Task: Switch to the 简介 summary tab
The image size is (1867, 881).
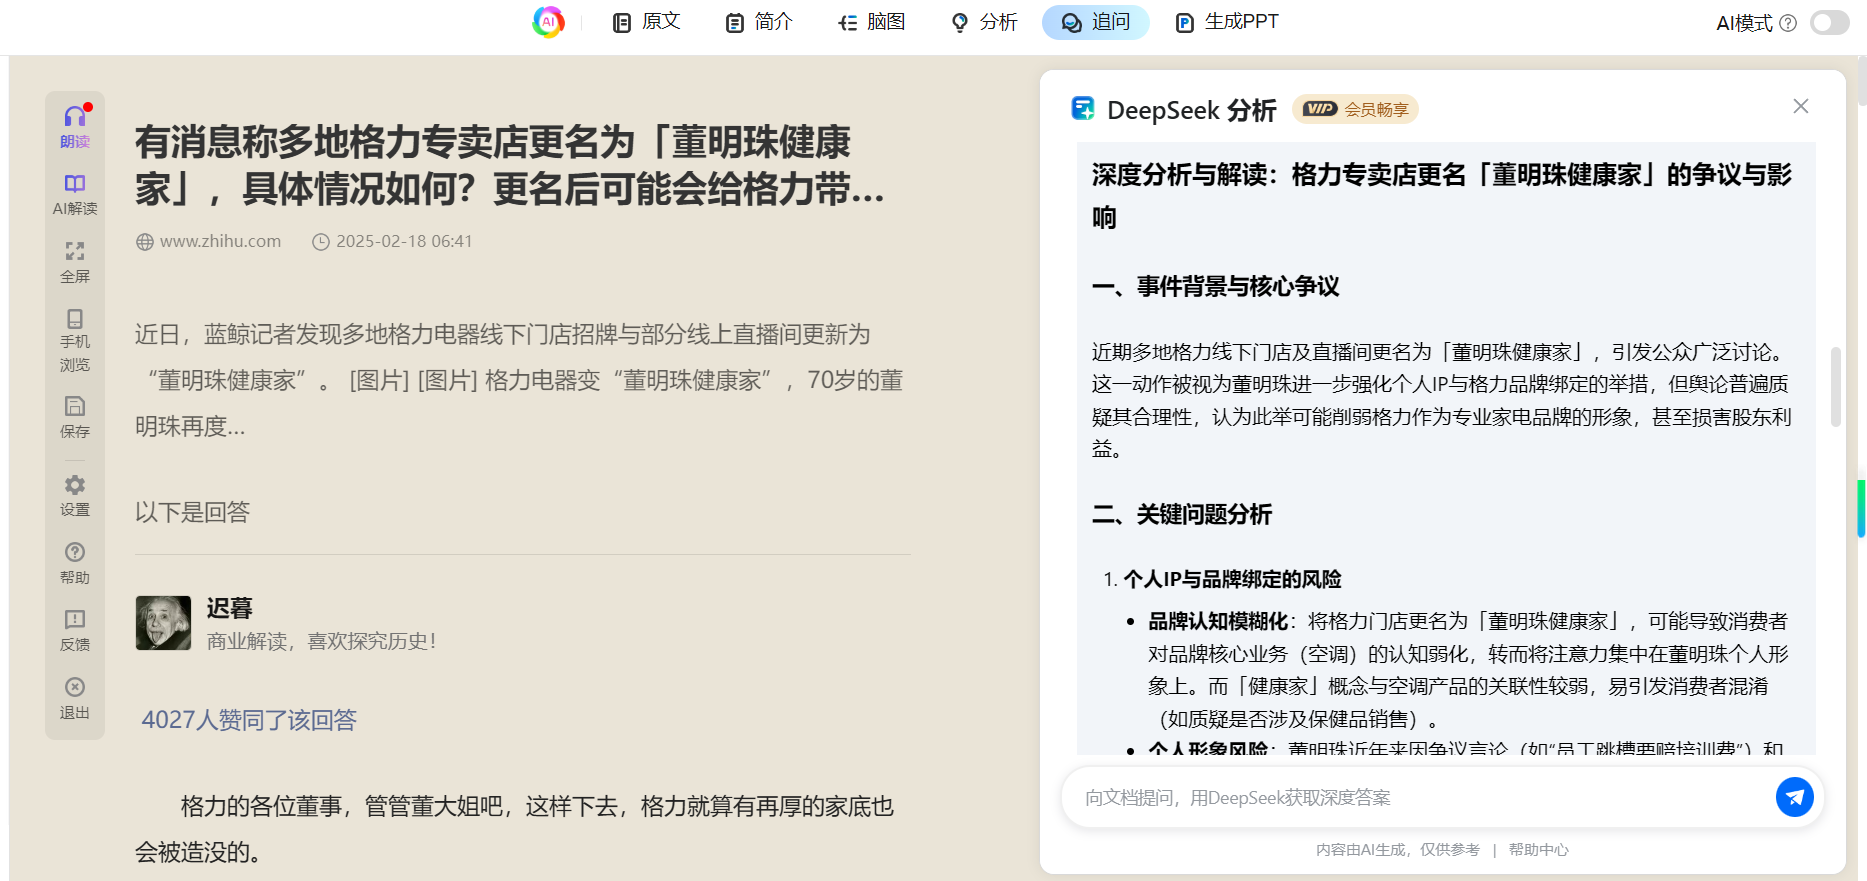Action: point(759,22)
